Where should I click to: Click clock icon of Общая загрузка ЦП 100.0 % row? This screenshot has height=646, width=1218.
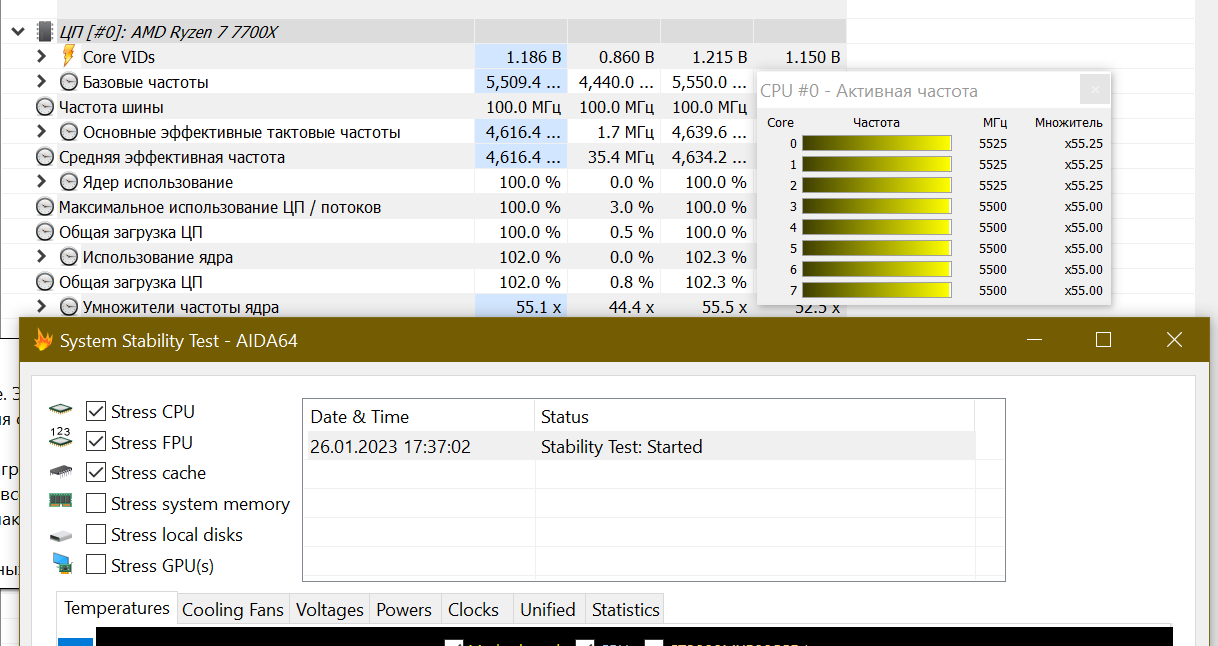tap(45, 232)
